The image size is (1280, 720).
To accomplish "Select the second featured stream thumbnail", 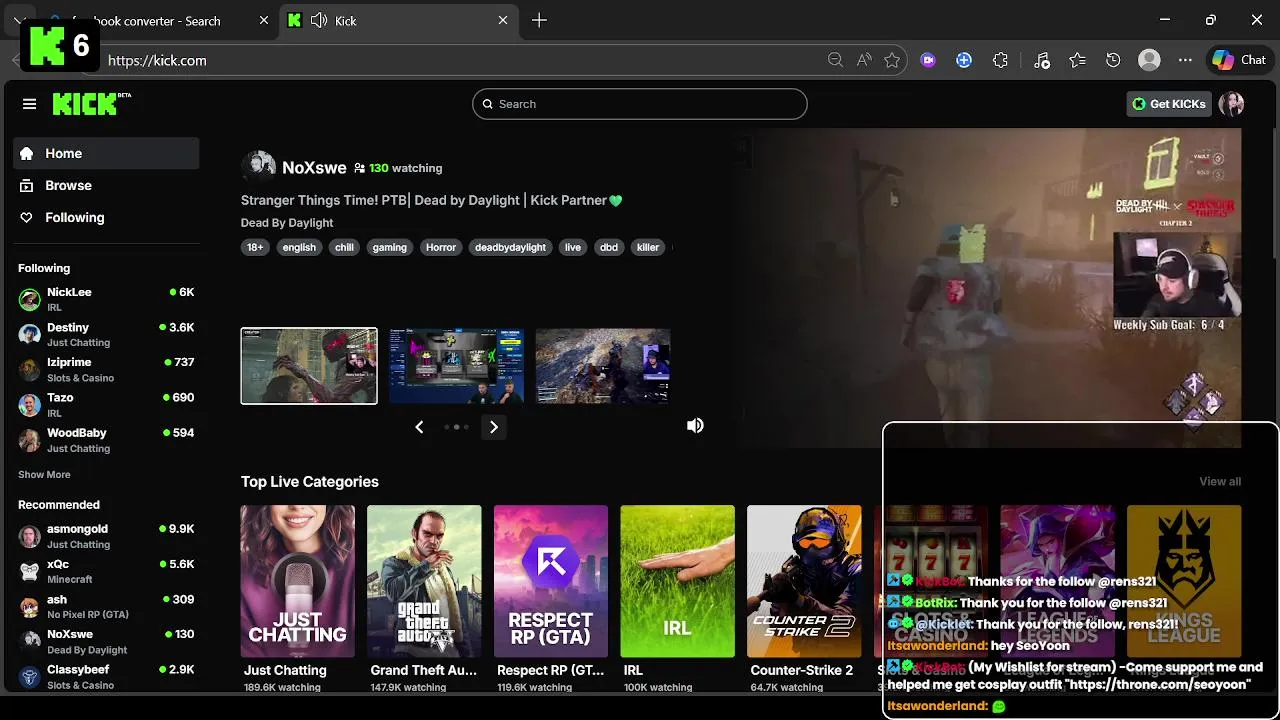I will (x=456, y=366).
